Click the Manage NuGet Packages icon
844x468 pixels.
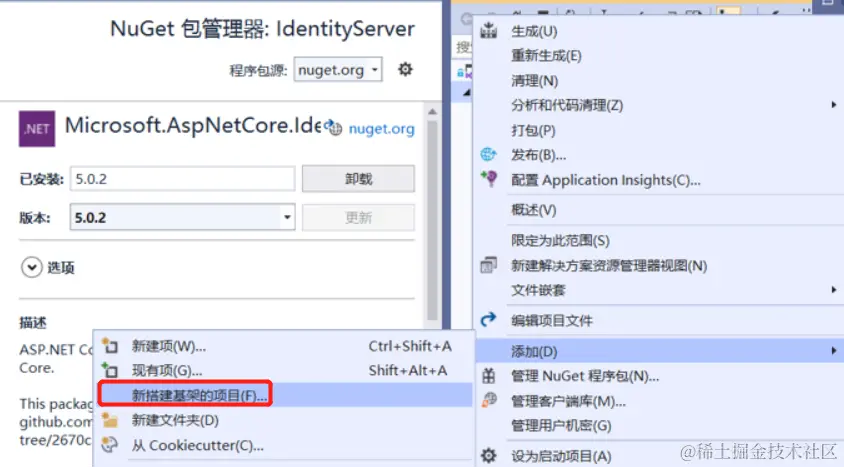click(x=488, y=375)
